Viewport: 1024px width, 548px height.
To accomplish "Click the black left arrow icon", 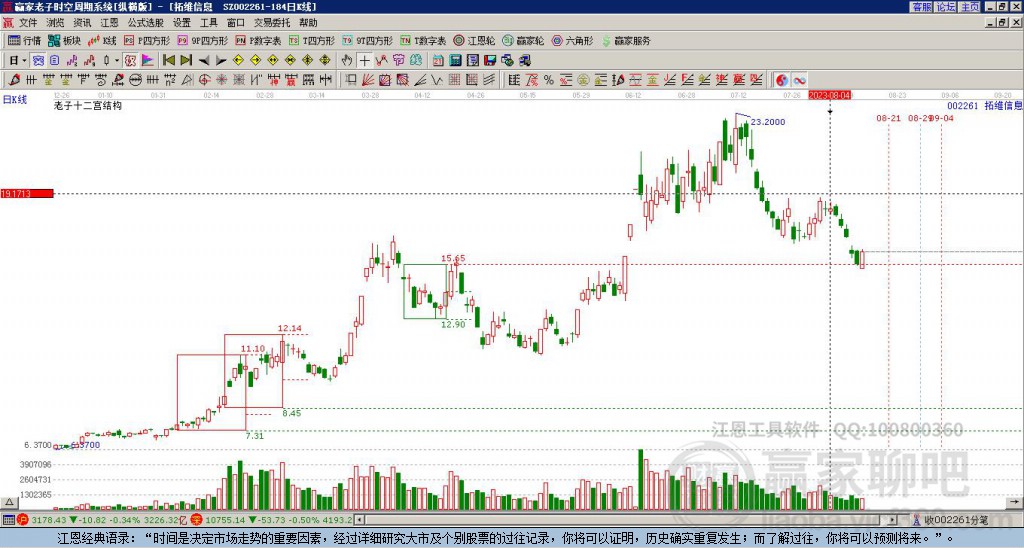I will [204, 61].
